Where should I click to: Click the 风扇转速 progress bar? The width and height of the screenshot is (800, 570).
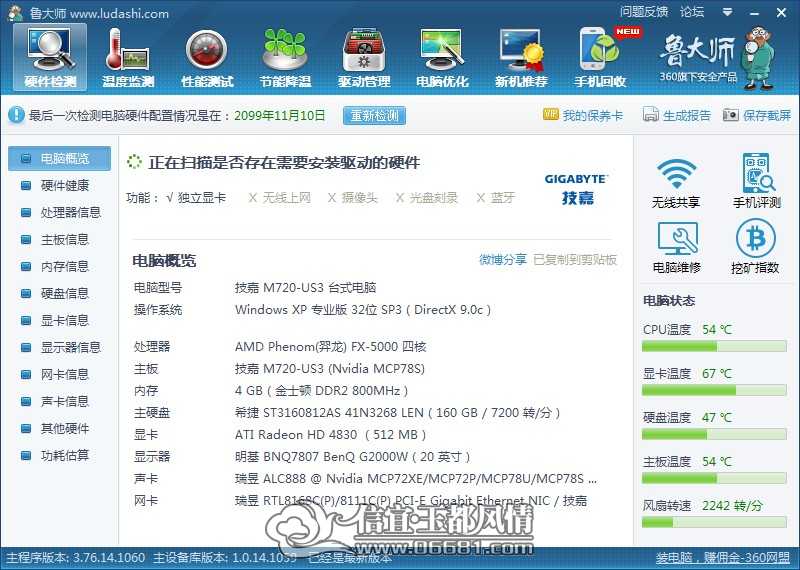click(714, 523)
